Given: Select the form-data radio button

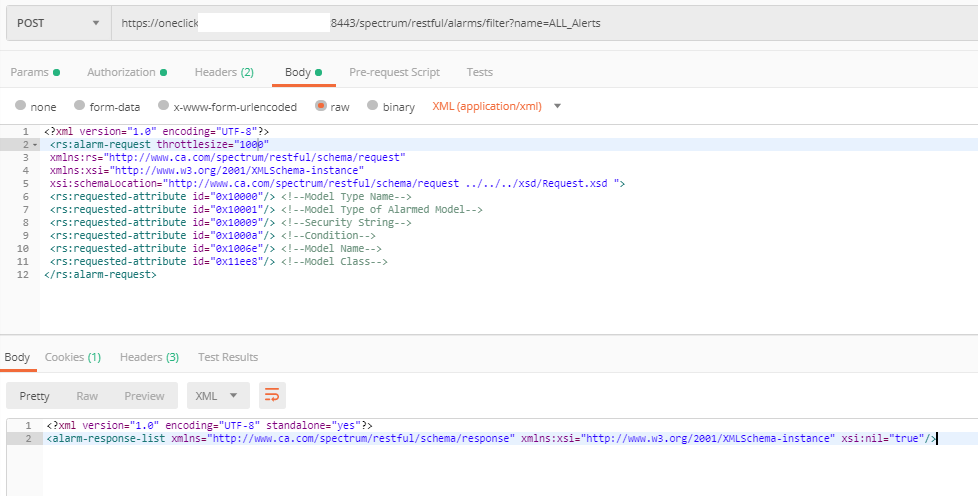Looking at the screenshot, I should coord(79,105).
